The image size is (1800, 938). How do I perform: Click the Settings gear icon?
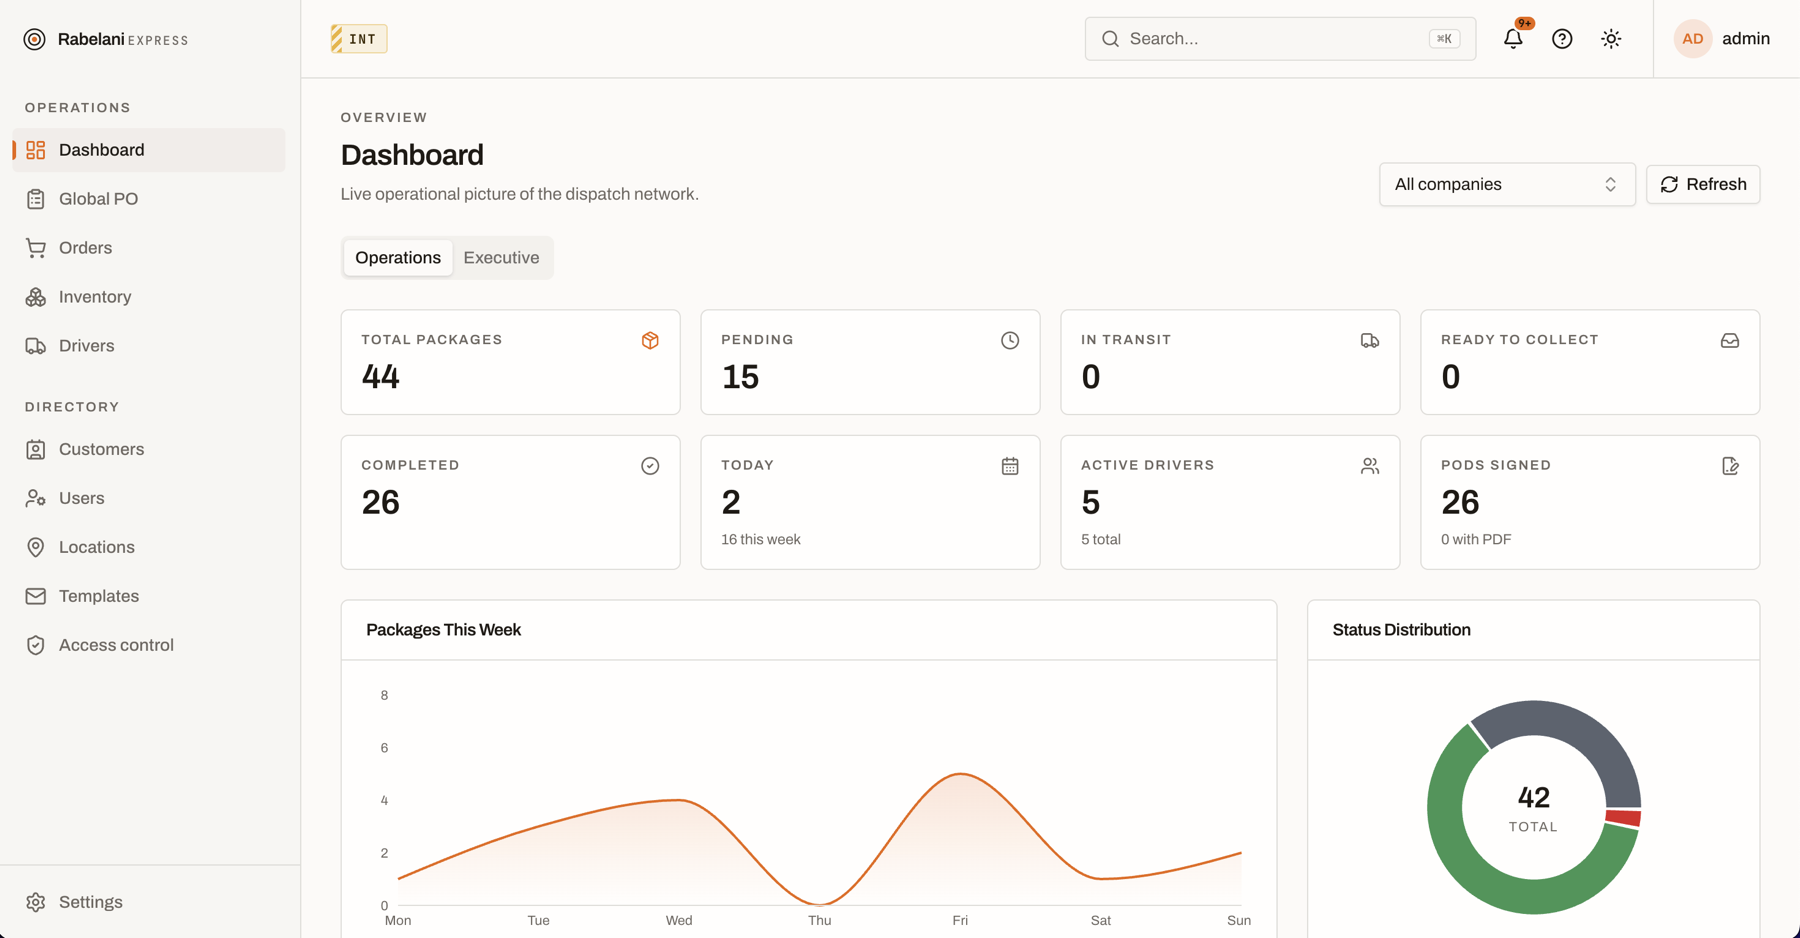coord(36,902)
